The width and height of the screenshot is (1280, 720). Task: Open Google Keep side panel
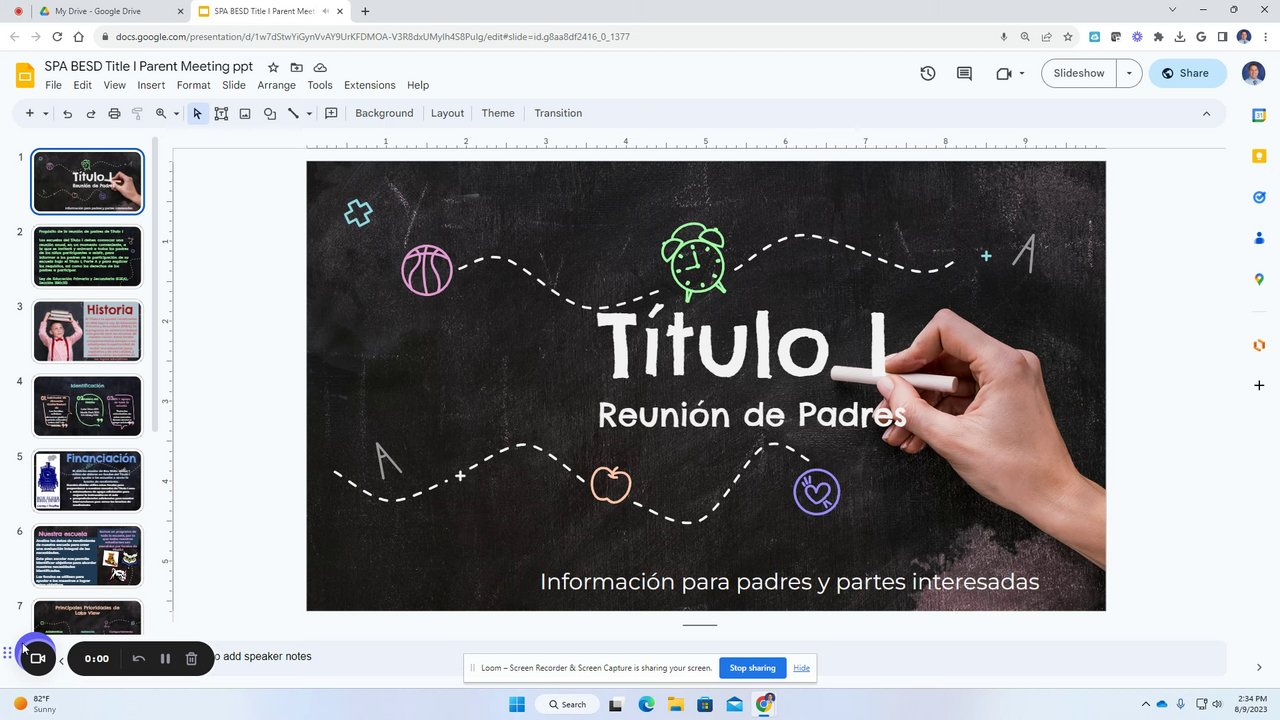coord(1259,156)
